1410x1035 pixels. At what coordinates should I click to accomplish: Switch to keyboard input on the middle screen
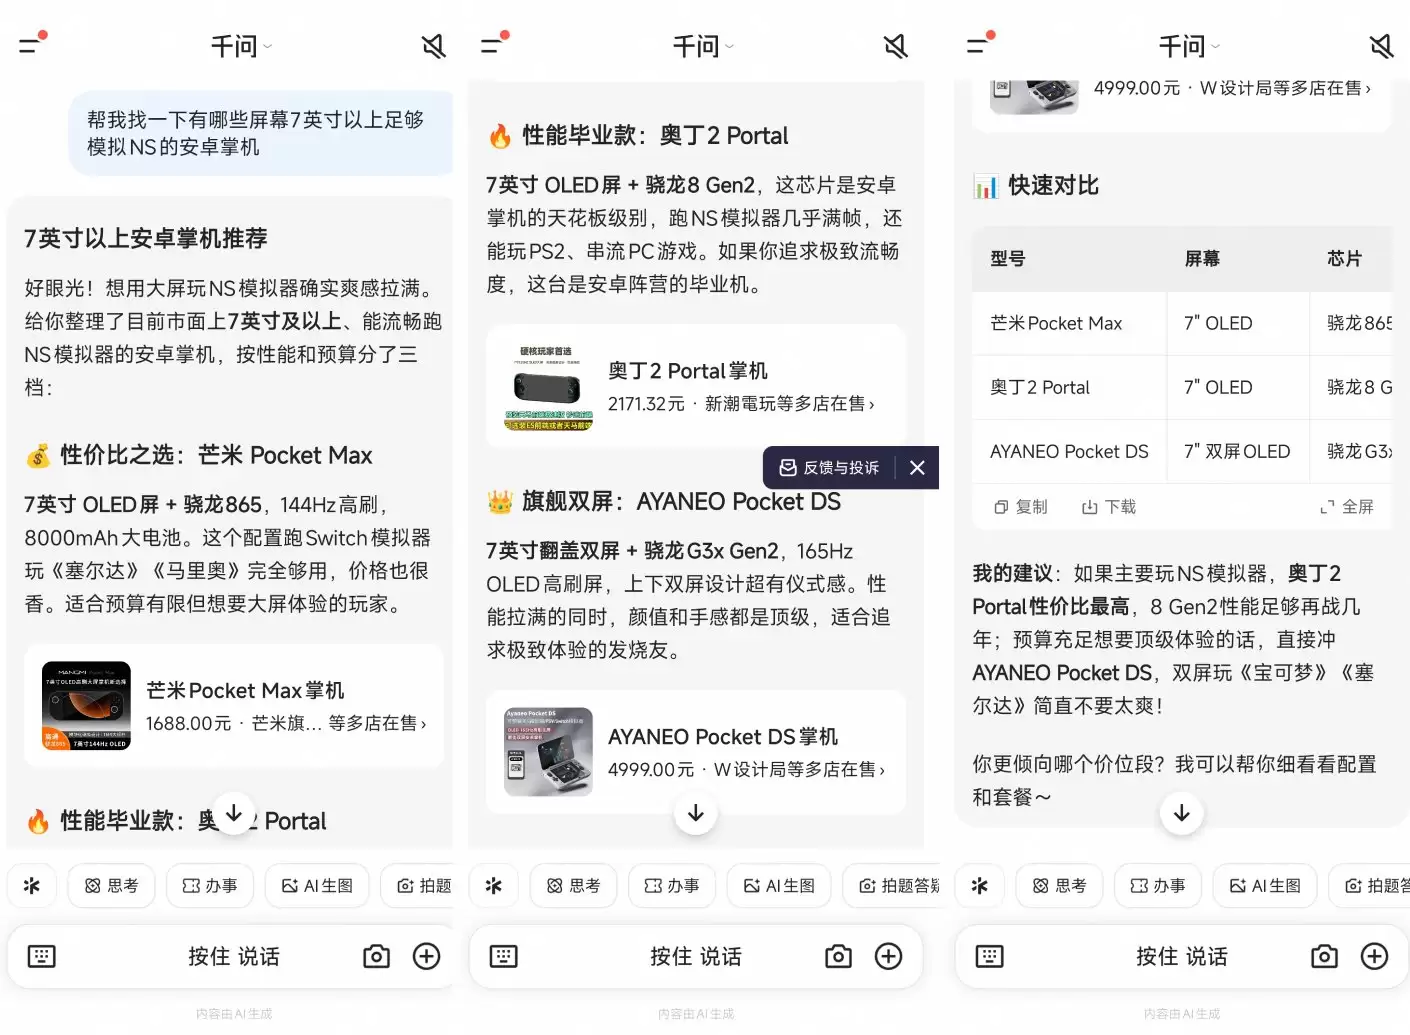pyautogui.click(x=503, y=956)
